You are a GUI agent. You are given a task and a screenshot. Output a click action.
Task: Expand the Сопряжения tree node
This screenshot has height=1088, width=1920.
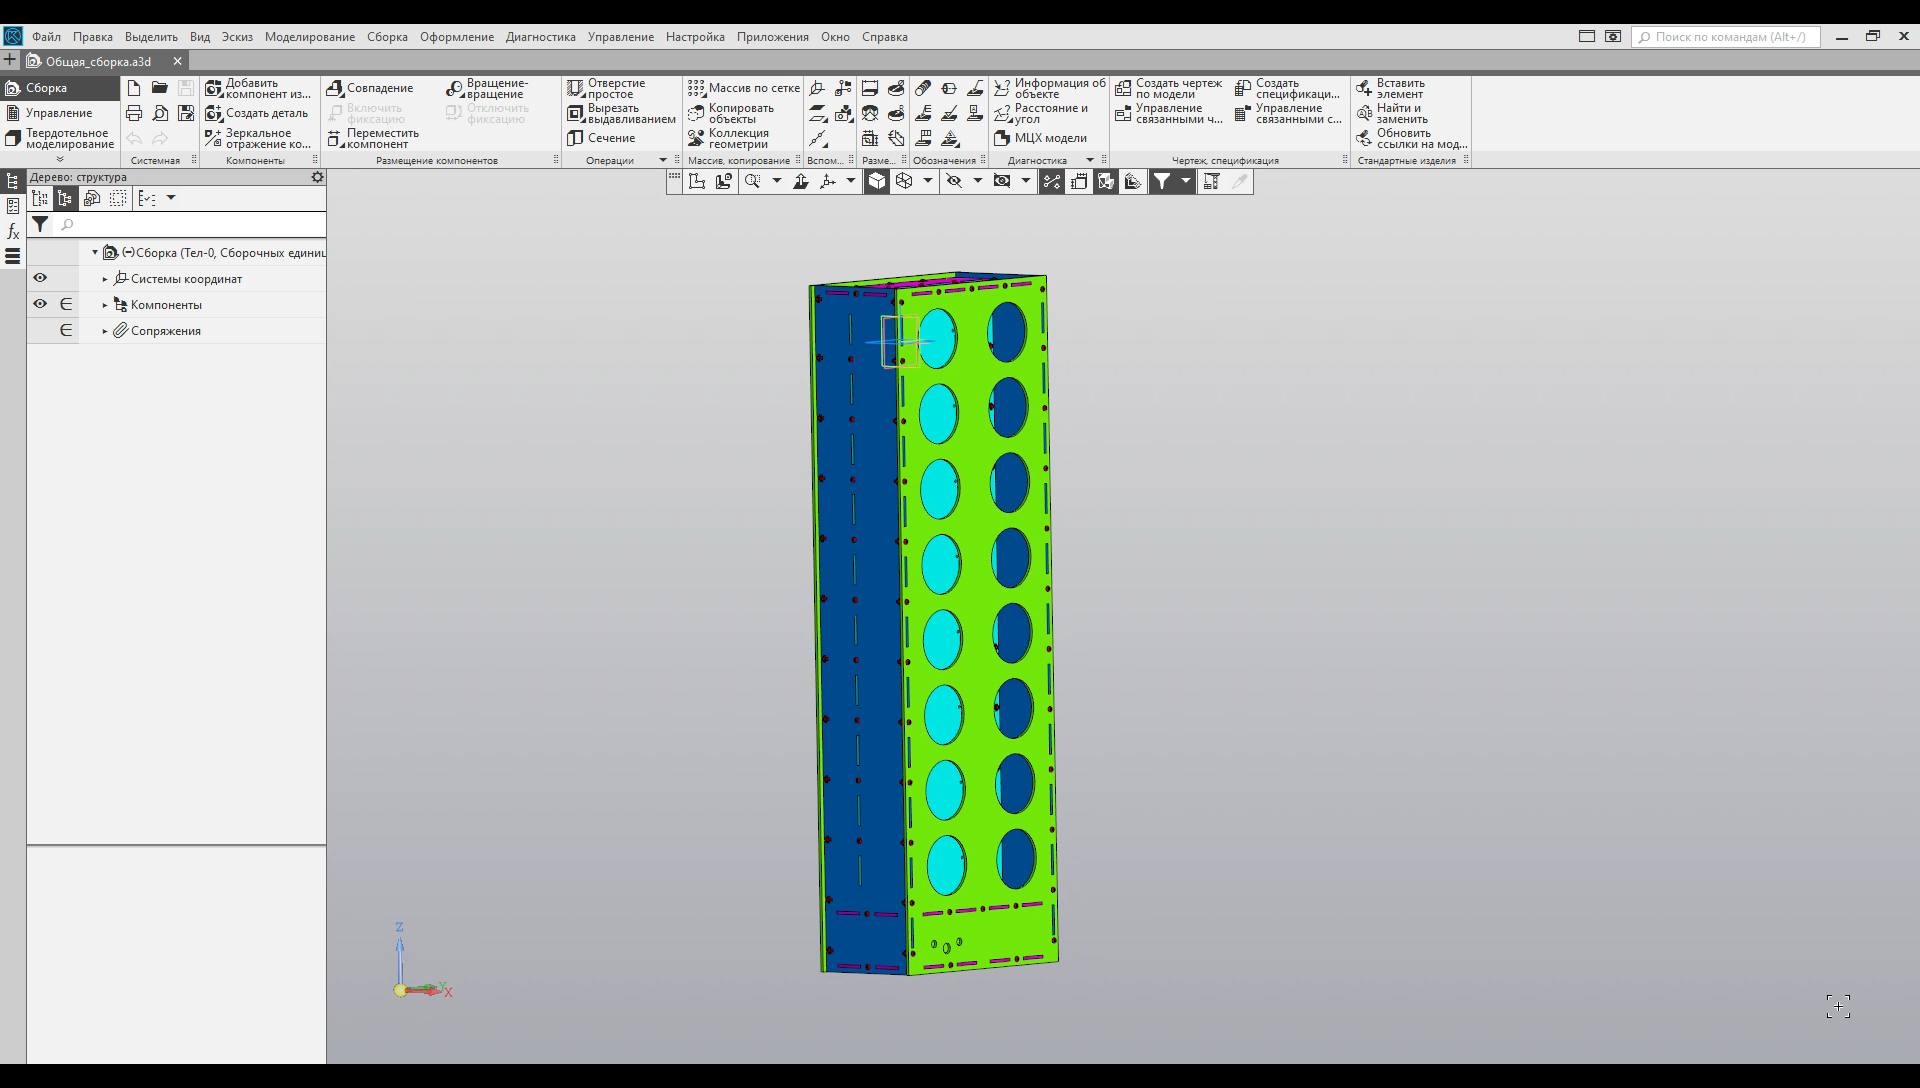point(105,331)
